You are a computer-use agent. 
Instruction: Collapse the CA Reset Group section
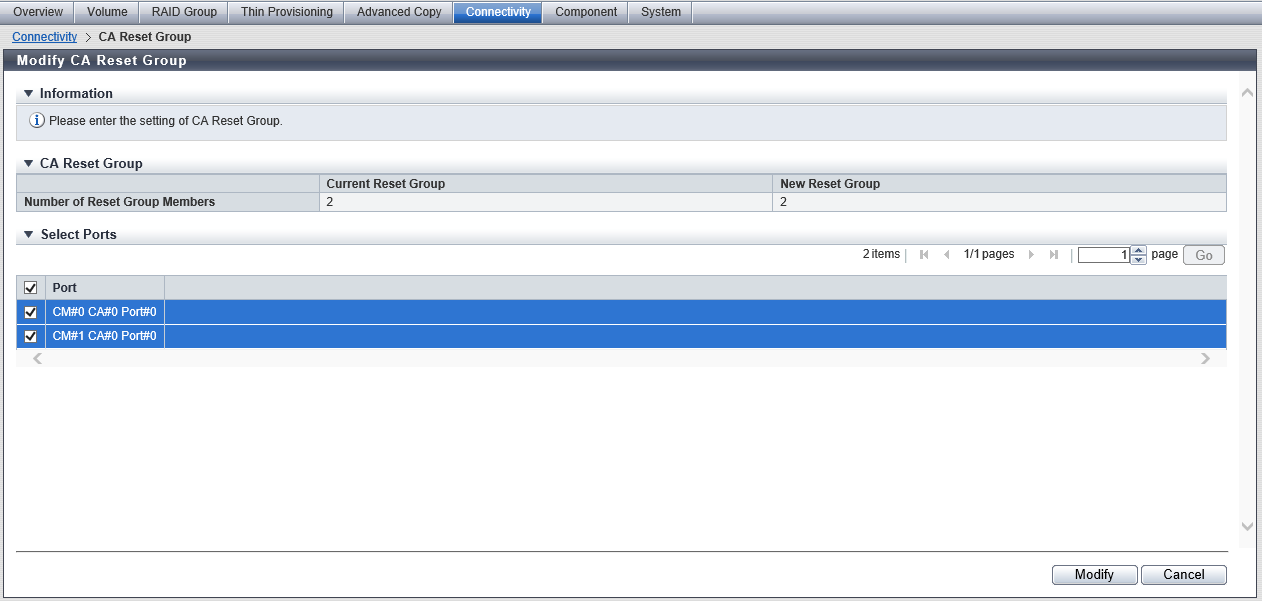coord(29,164)
